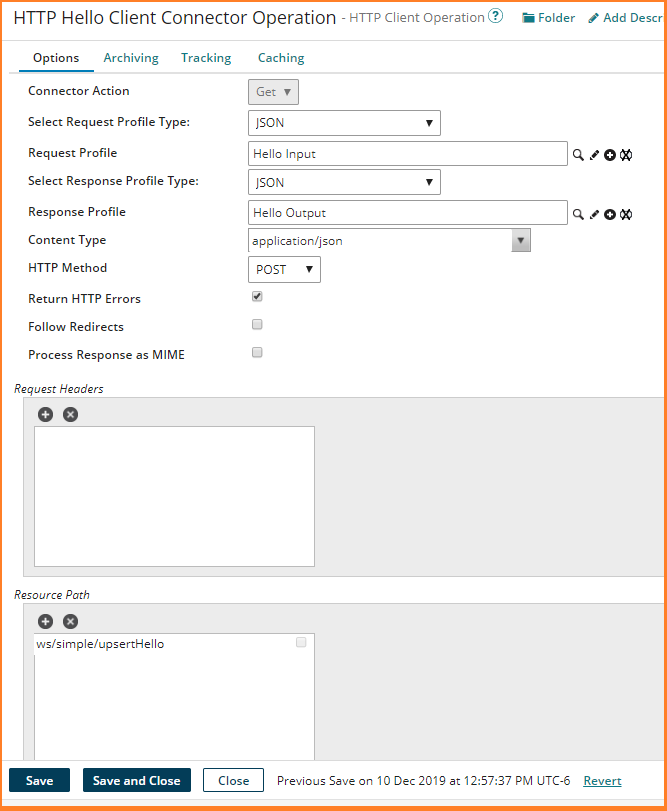667x811 pixels.
Task: Enable Process Response as MIME checkbox
Action: [x=257, y=353]
